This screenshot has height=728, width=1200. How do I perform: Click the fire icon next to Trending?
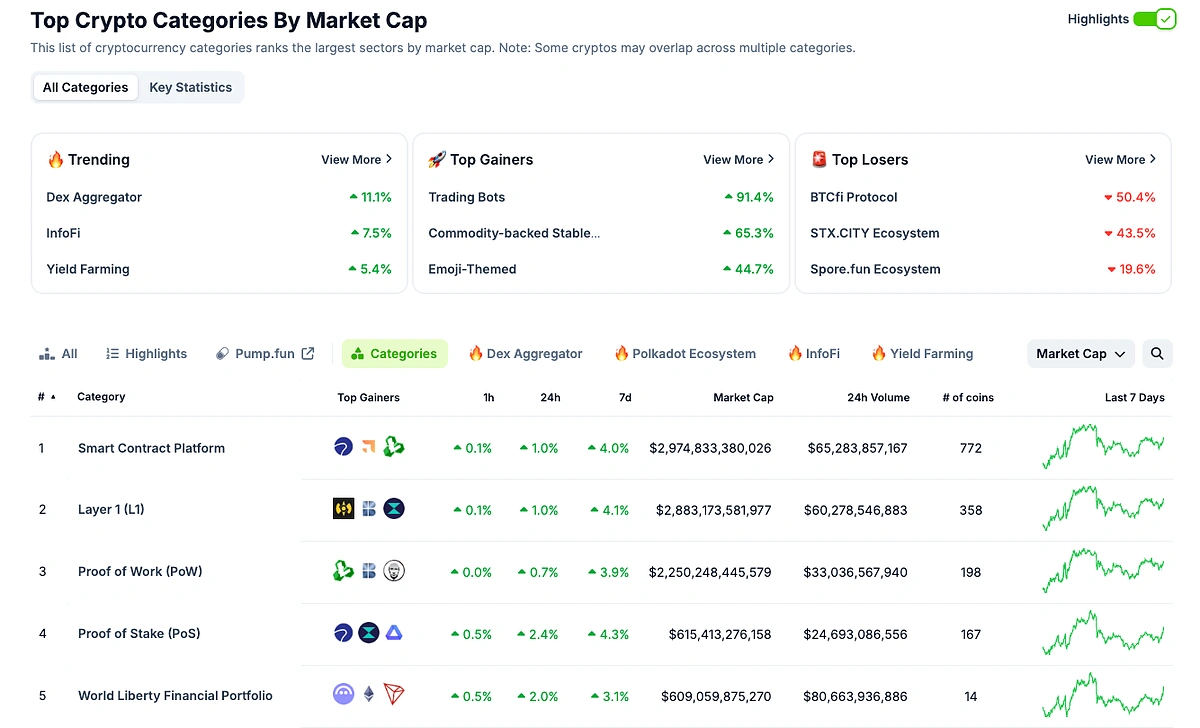pos(55,159)
